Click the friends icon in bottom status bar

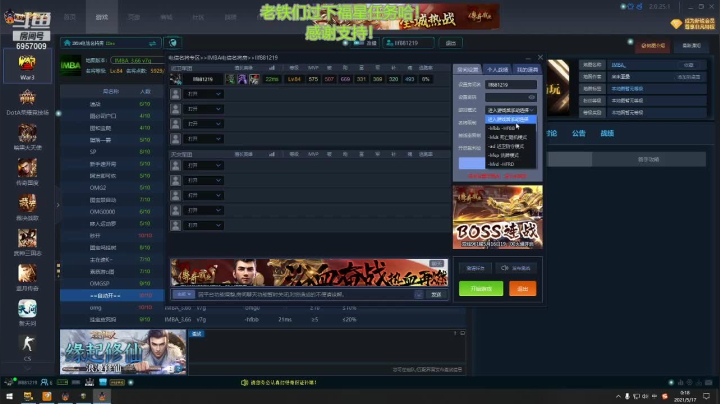[x=45, y=382]
